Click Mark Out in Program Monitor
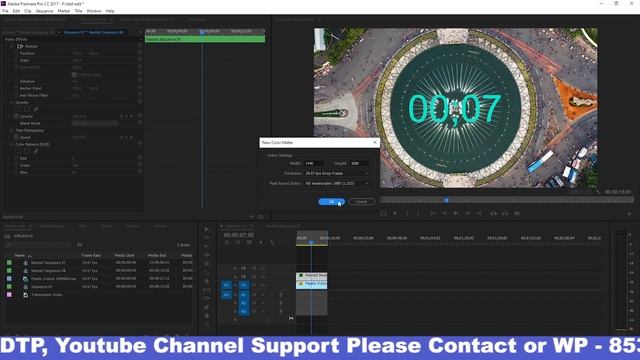 (418, 213)
